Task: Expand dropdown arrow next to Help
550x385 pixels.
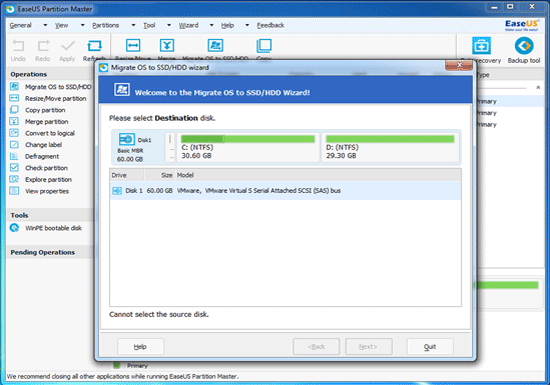Action: 247,25
